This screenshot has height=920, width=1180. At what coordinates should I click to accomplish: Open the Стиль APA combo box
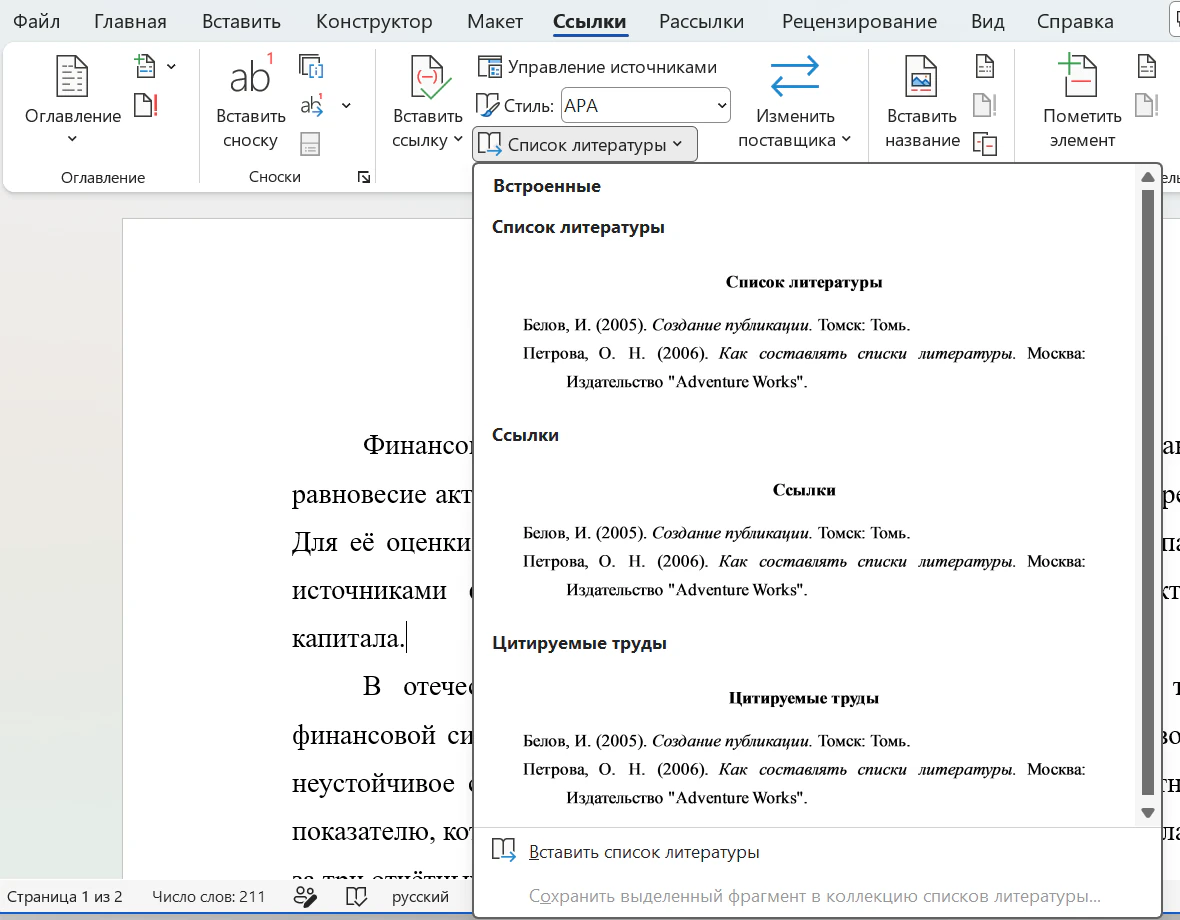click(646, 106)
